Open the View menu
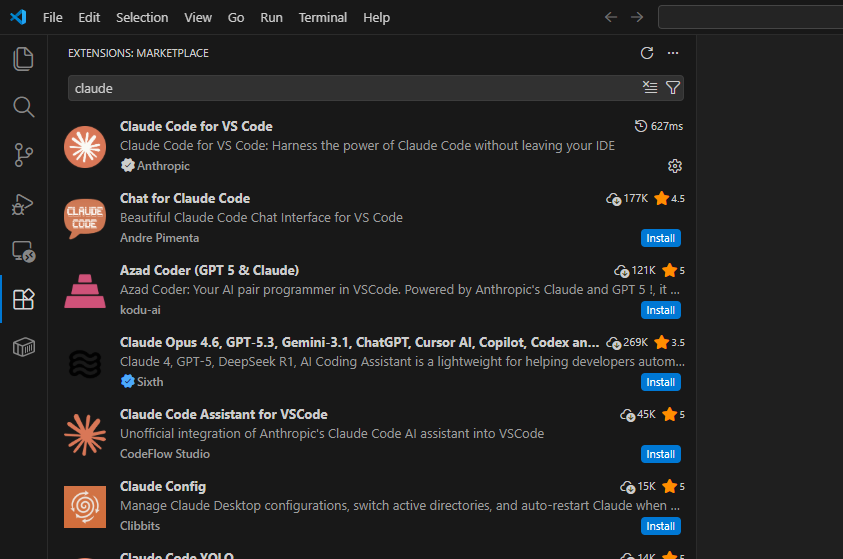This screenshot has height=559, width=843. tap(198, 18)
